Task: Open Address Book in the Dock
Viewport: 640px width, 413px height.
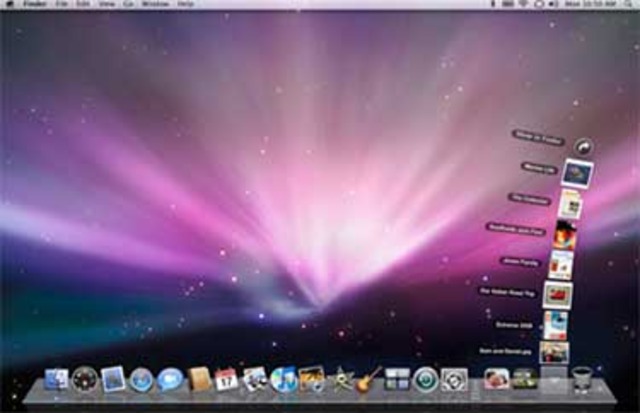Action: click(200, 379)
